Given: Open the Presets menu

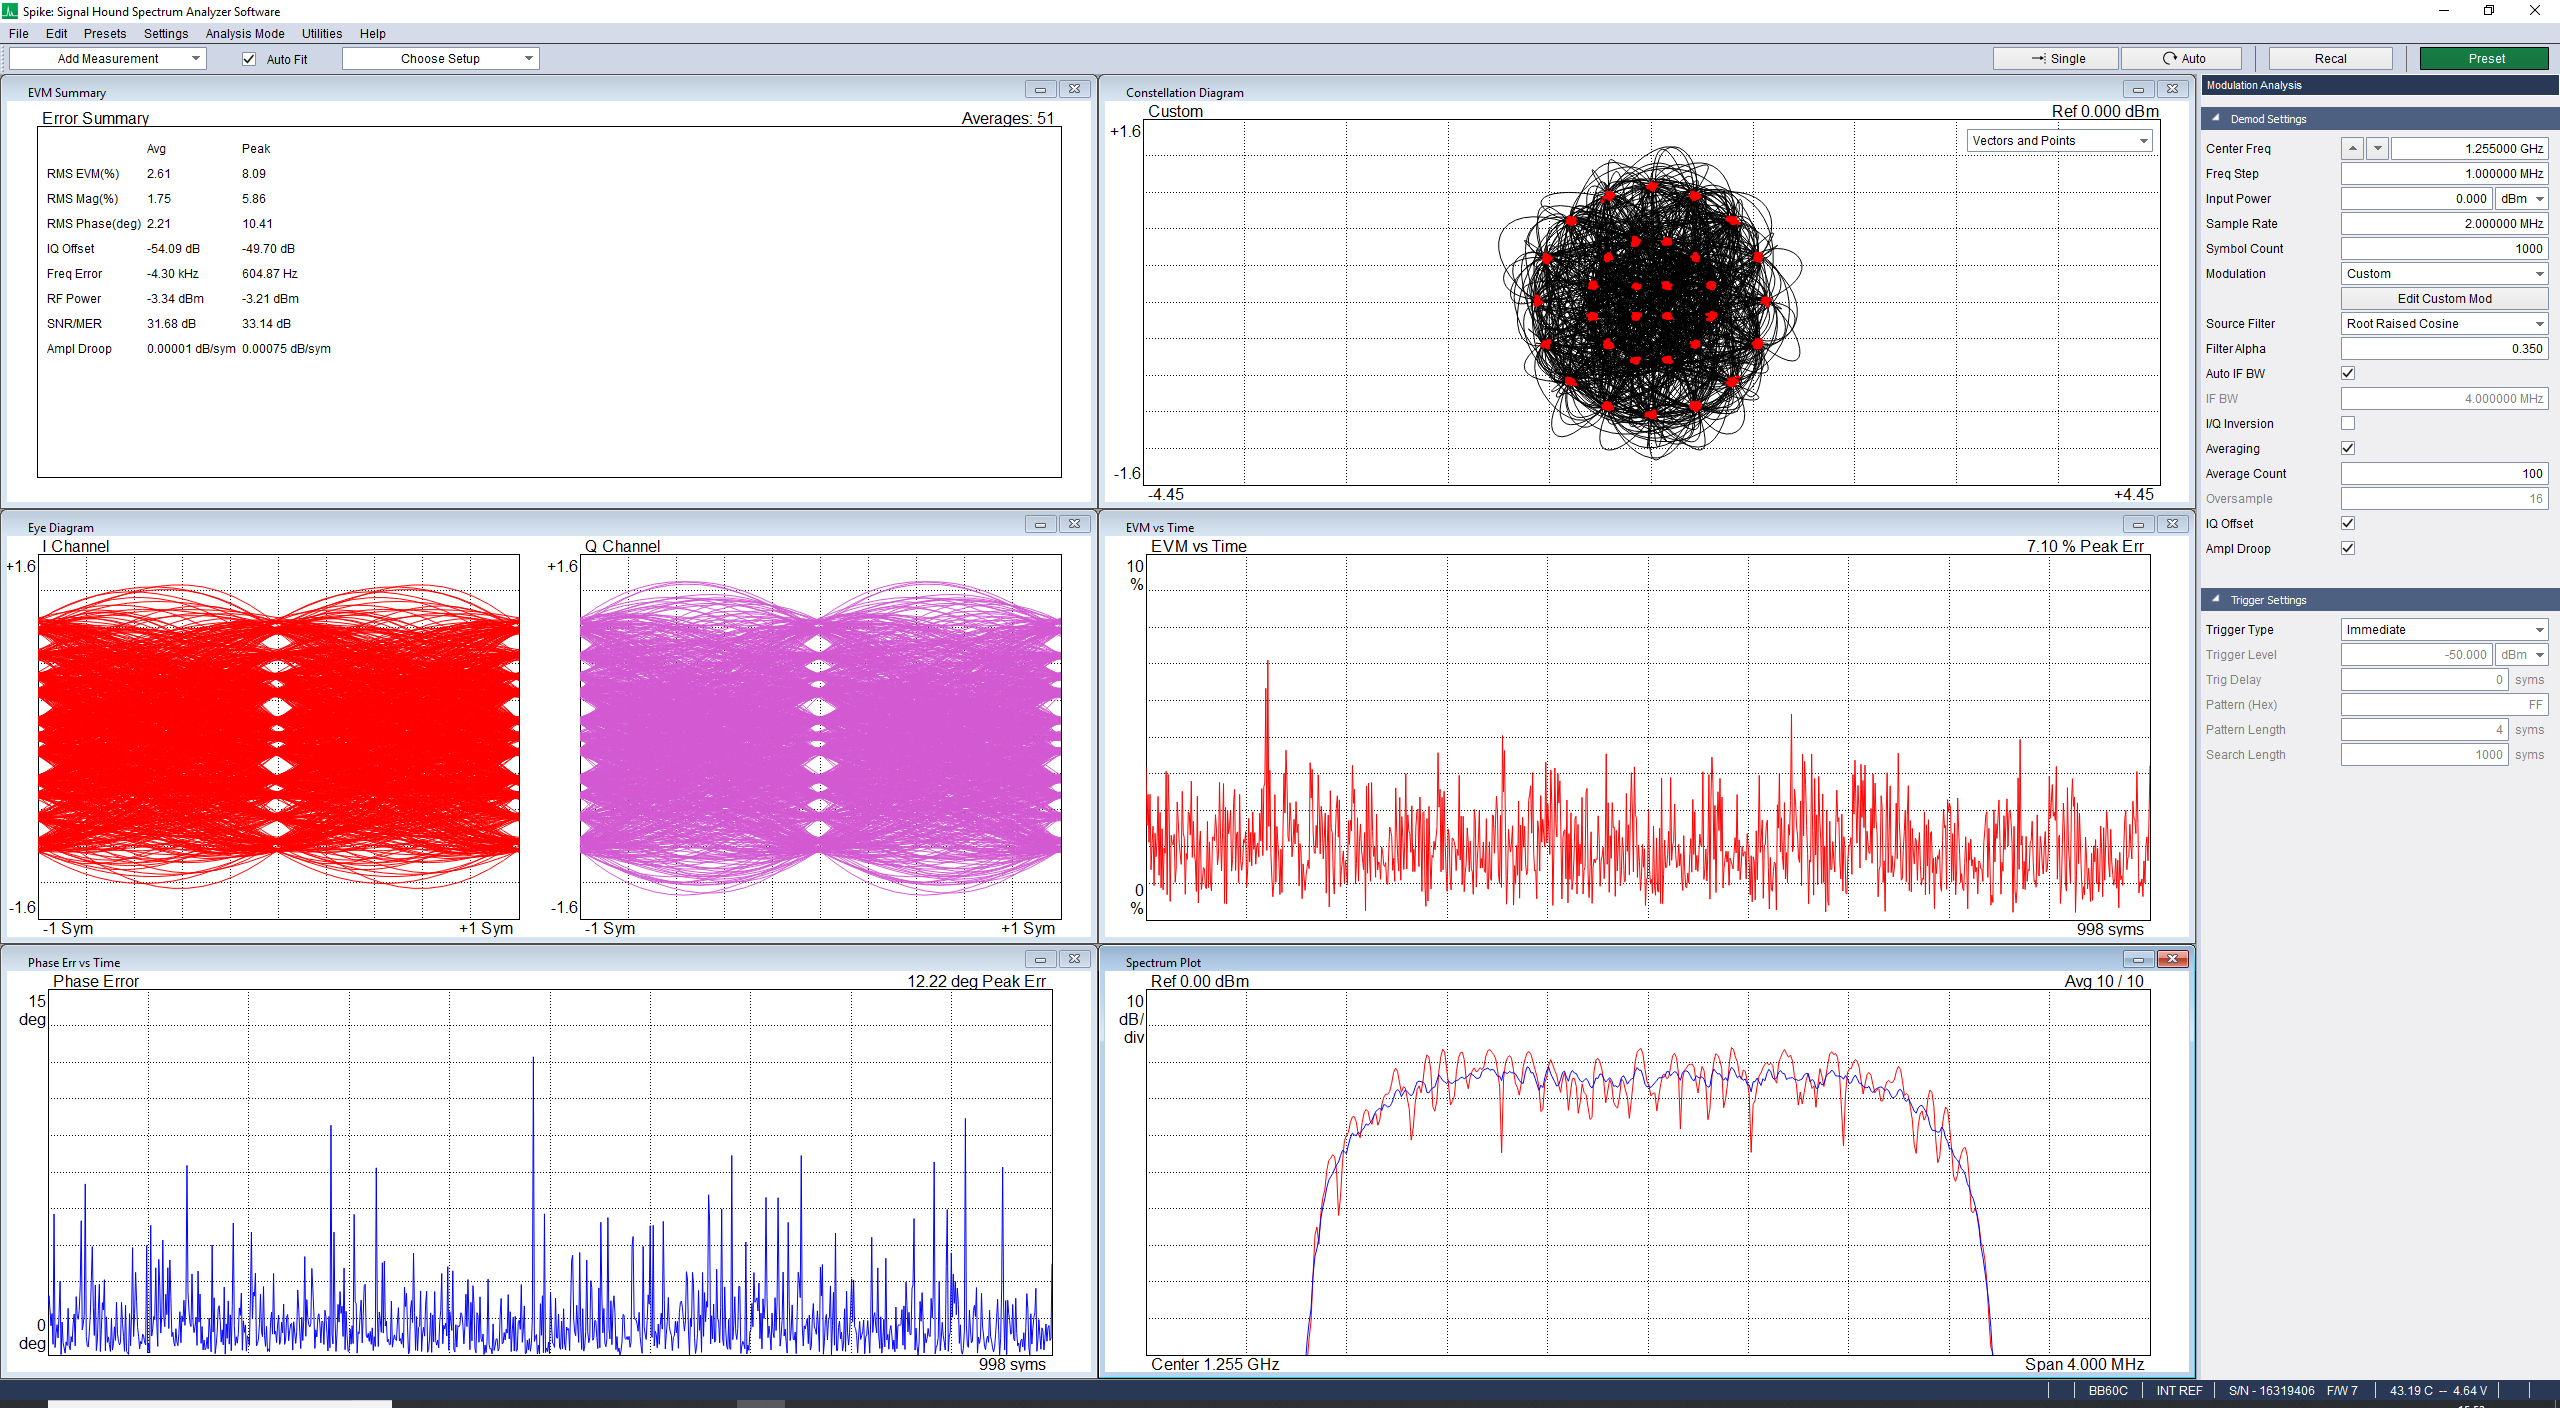Looking at the screenshot, I should (x=105, y=33).
